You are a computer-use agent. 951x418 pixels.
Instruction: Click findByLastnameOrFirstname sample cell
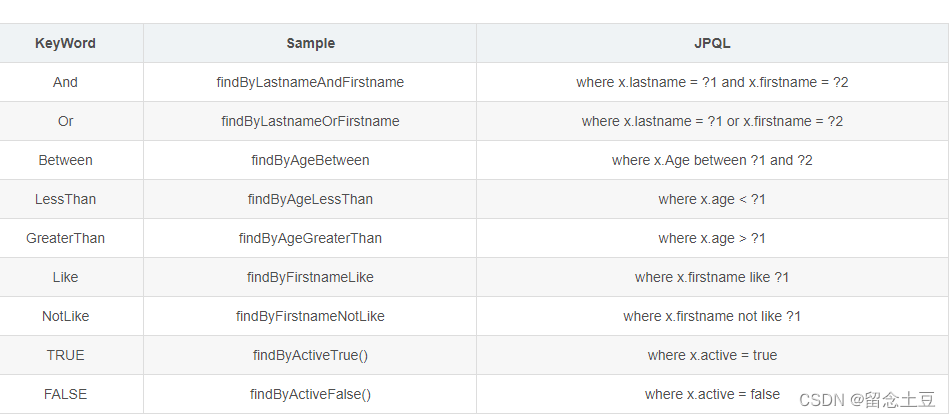pos(310,121)
